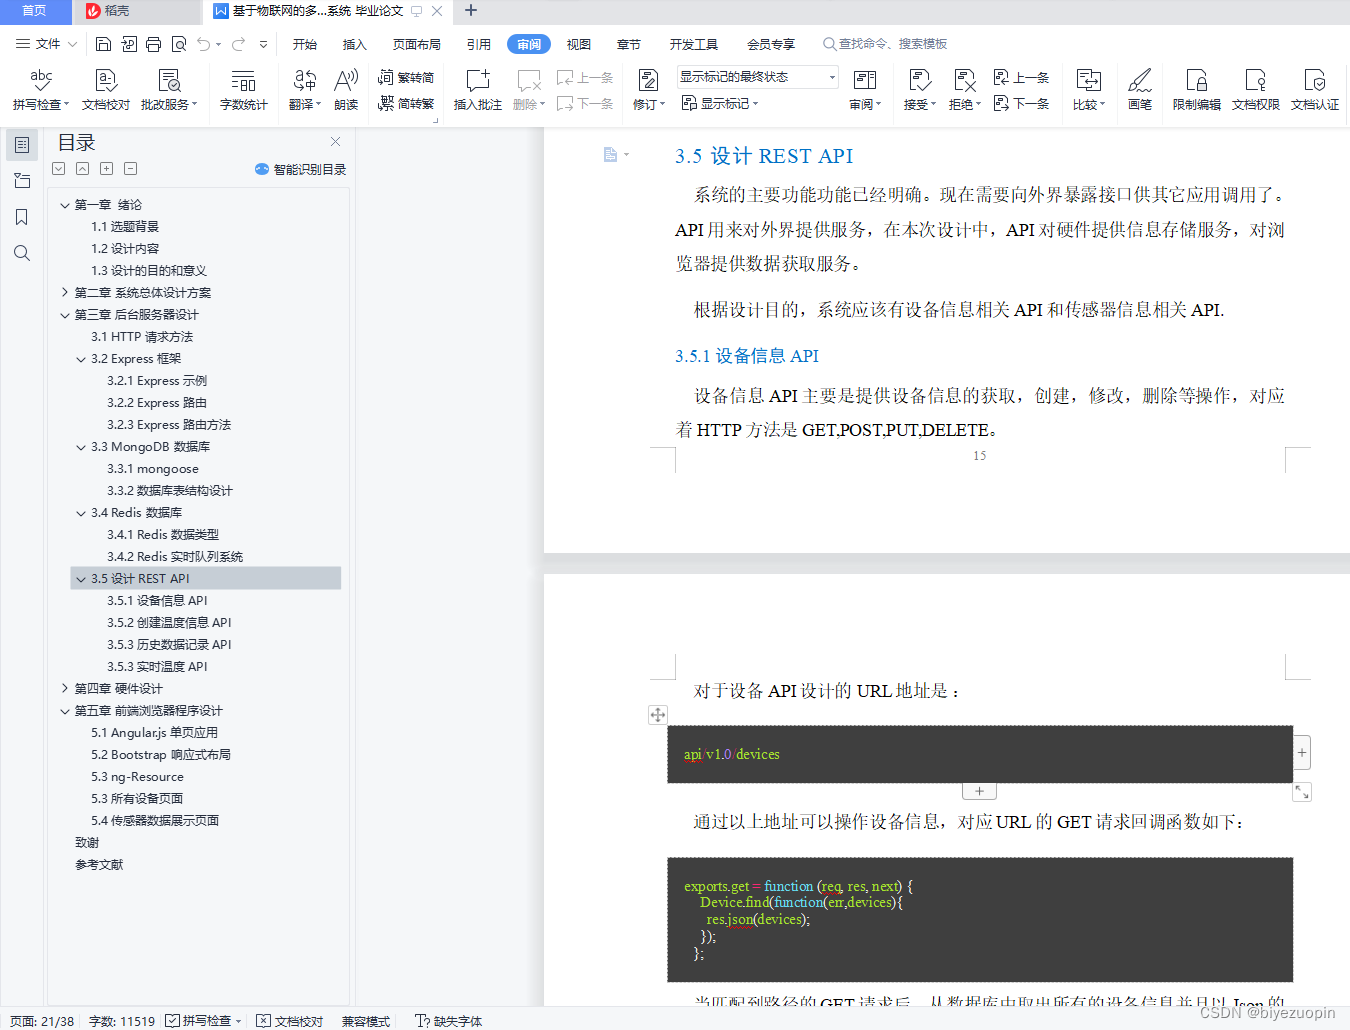Switch to the 页面布局 ribbon tab
1350x1030 pixels.
click(x=417, y=44)
